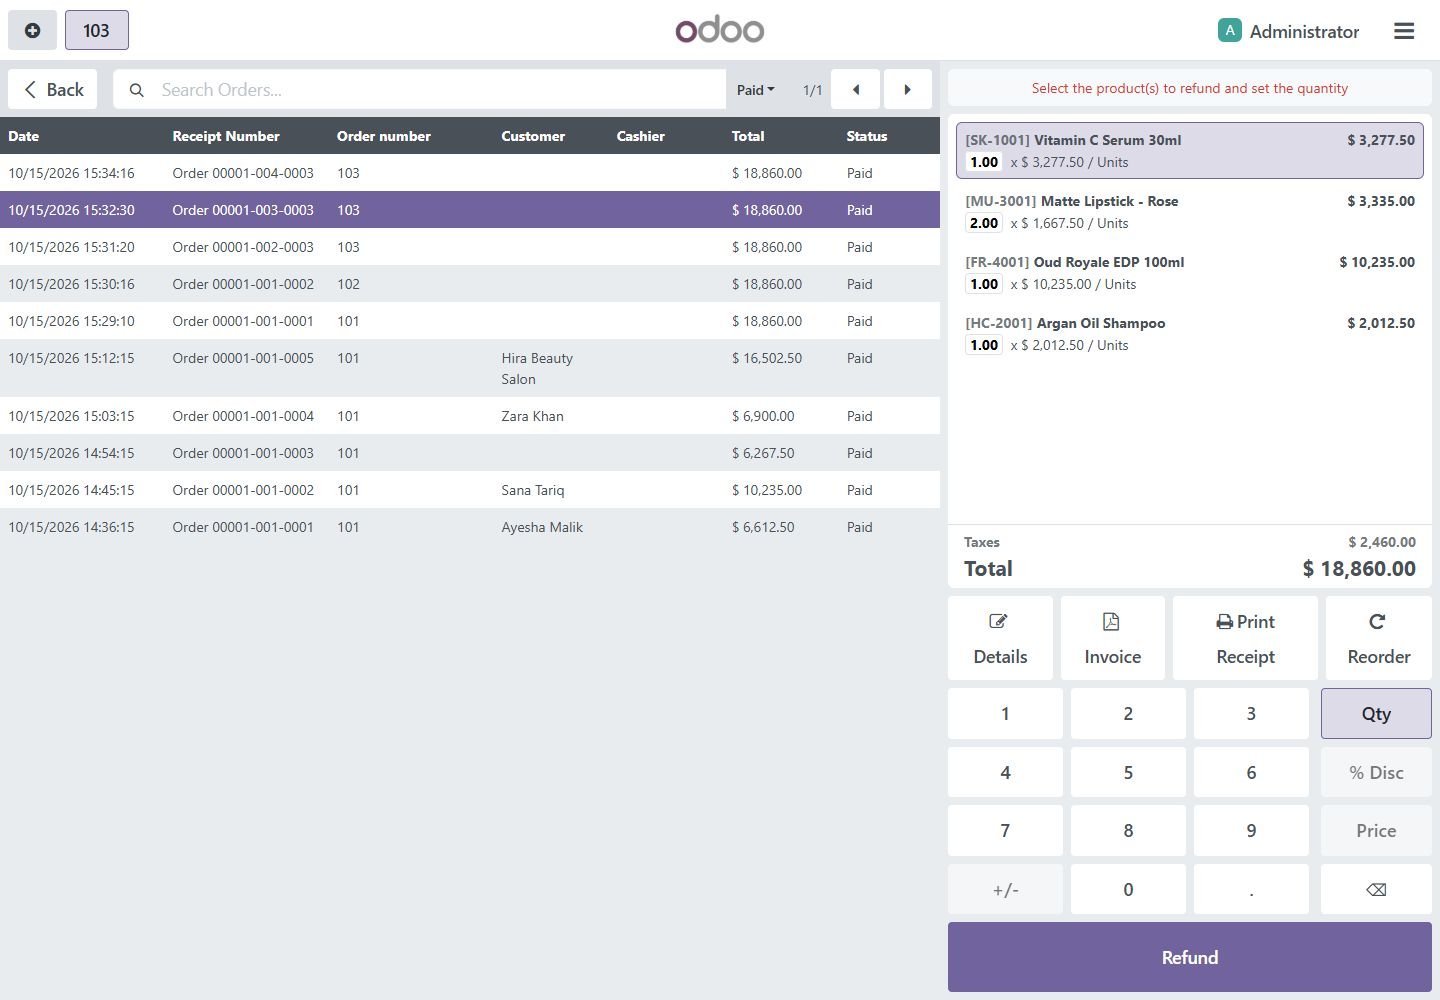Click the Zara Khan order row

[470, 416]
